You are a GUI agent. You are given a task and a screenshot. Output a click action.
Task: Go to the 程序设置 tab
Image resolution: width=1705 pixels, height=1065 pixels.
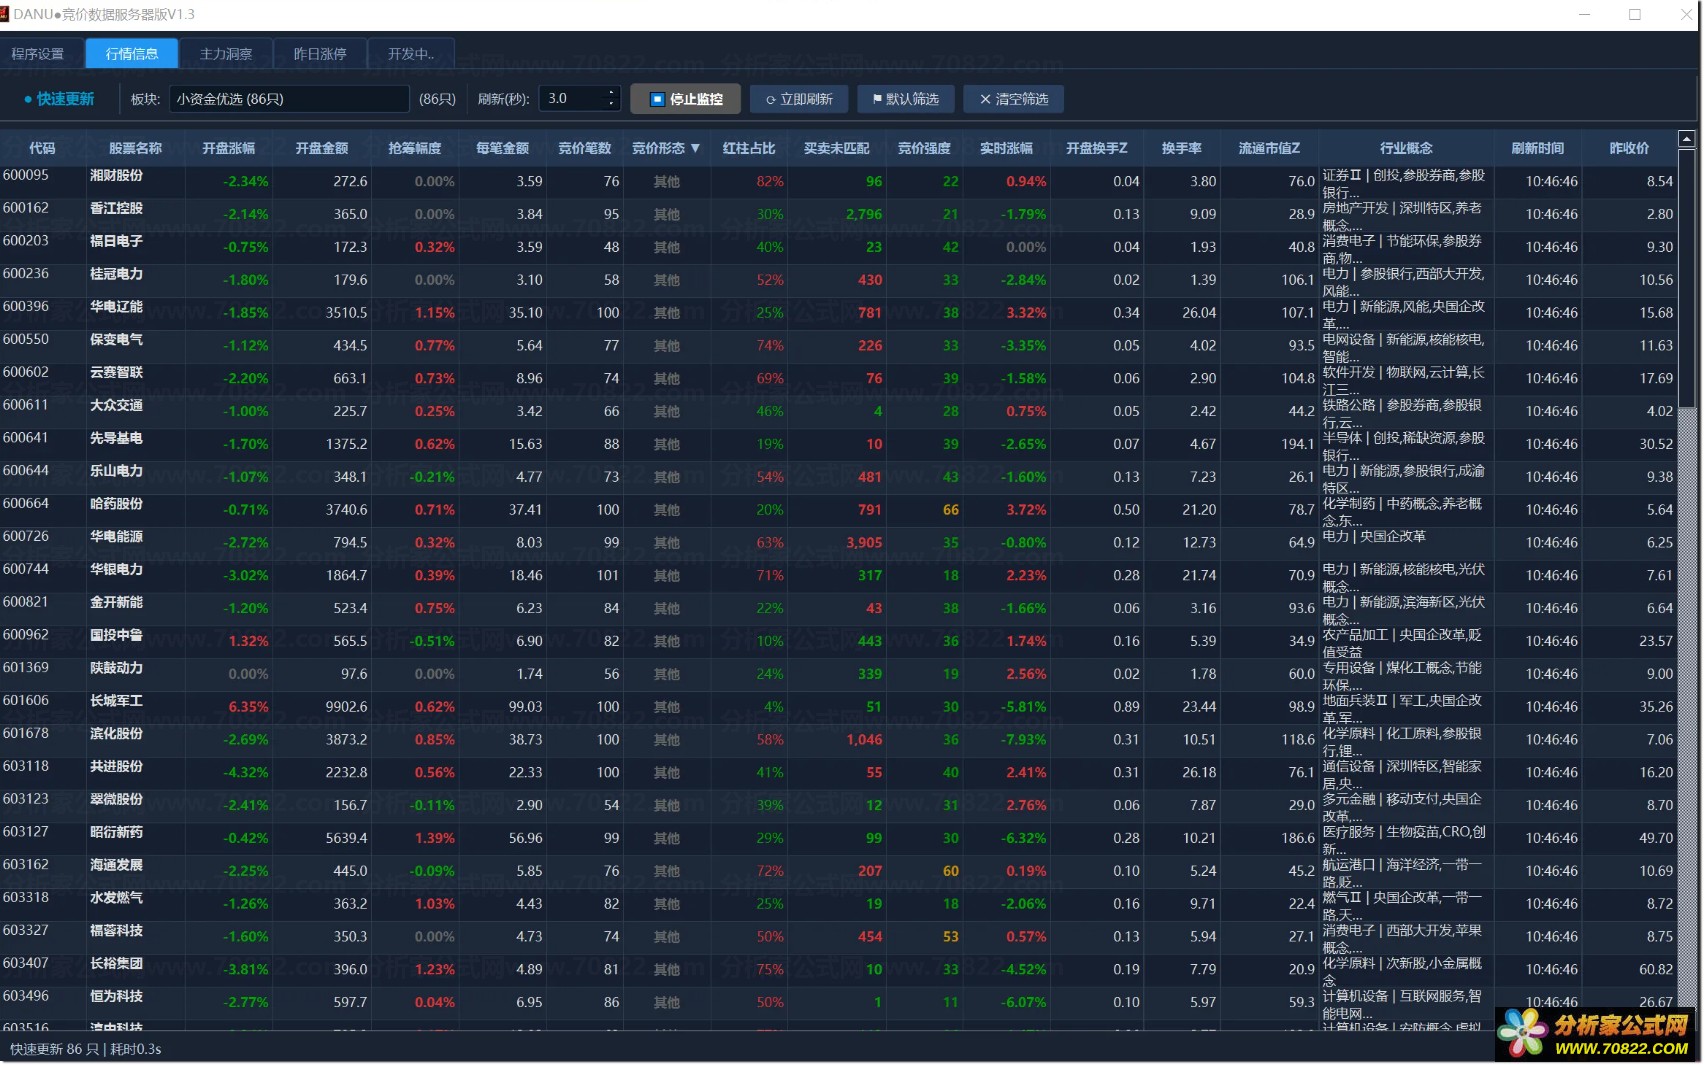[x=38, y=54]
